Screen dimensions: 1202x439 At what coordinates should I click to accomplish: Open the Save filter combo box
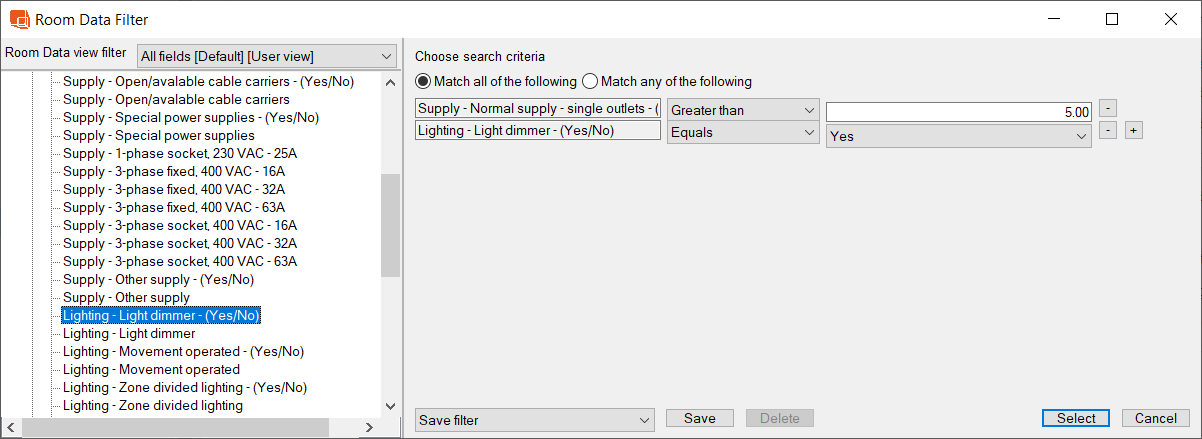click(533, 420)
